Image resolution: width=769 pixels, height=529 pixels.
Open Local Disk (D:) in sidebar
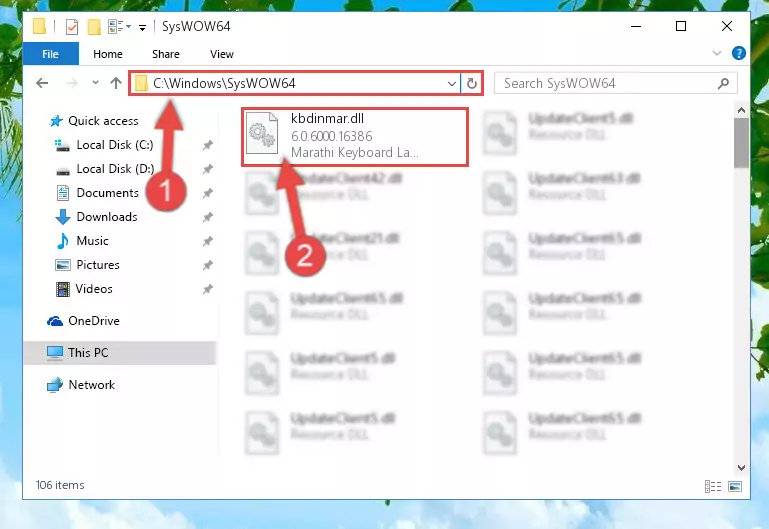point(104,169)
